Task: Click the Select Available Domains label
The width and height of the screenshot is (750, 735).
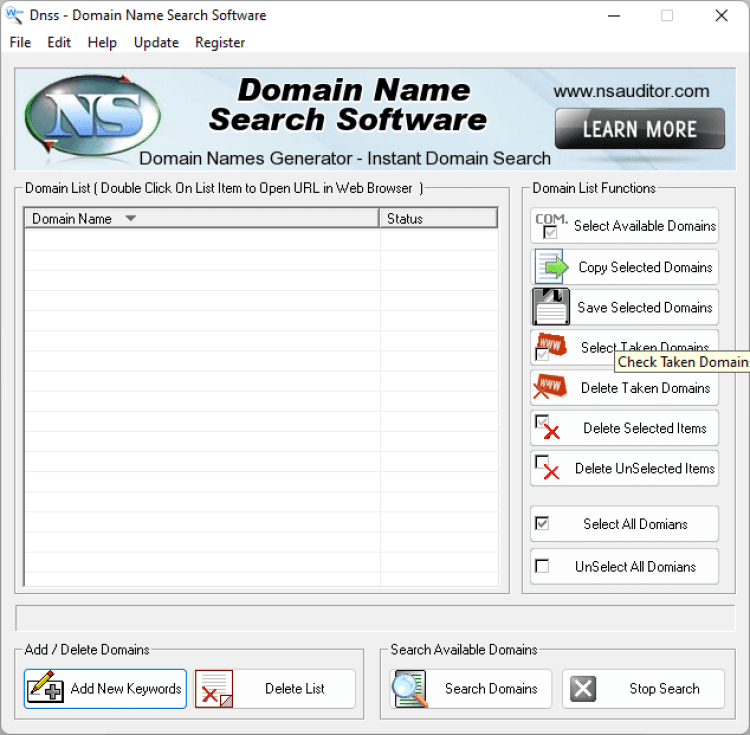Action: coord(645,226)
